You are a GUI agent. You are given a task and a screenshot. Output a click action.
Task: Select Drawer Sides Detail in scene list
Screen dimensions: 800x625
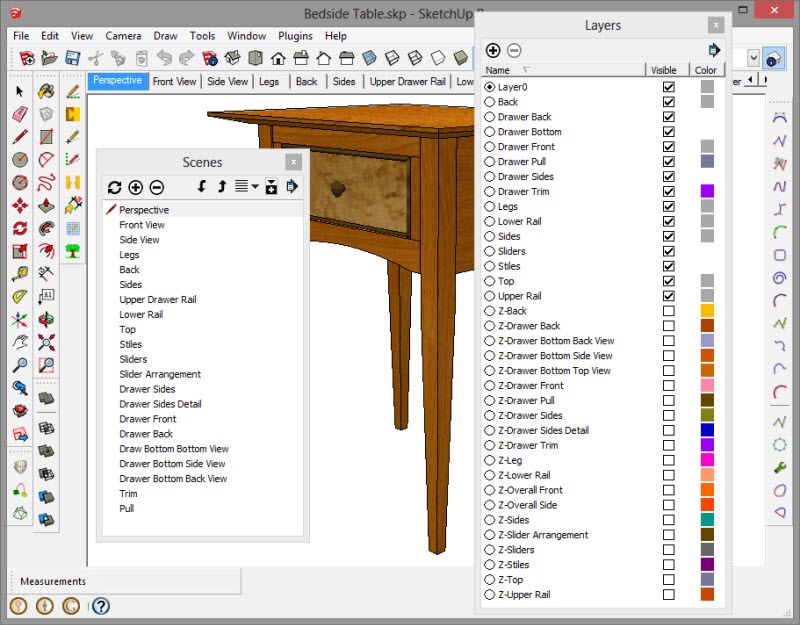(x=160, y=404)
